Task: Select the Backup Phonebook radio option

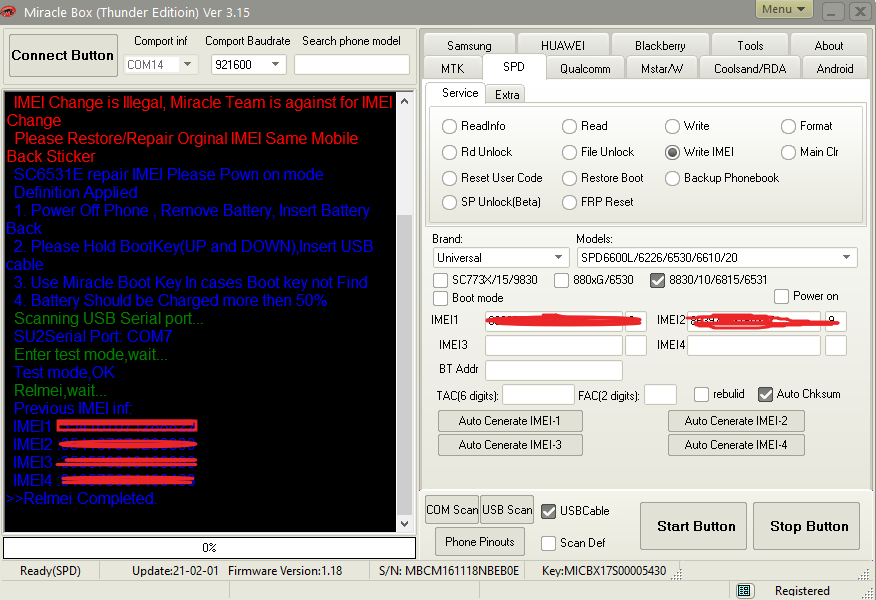Action: (x=672, y=178)
